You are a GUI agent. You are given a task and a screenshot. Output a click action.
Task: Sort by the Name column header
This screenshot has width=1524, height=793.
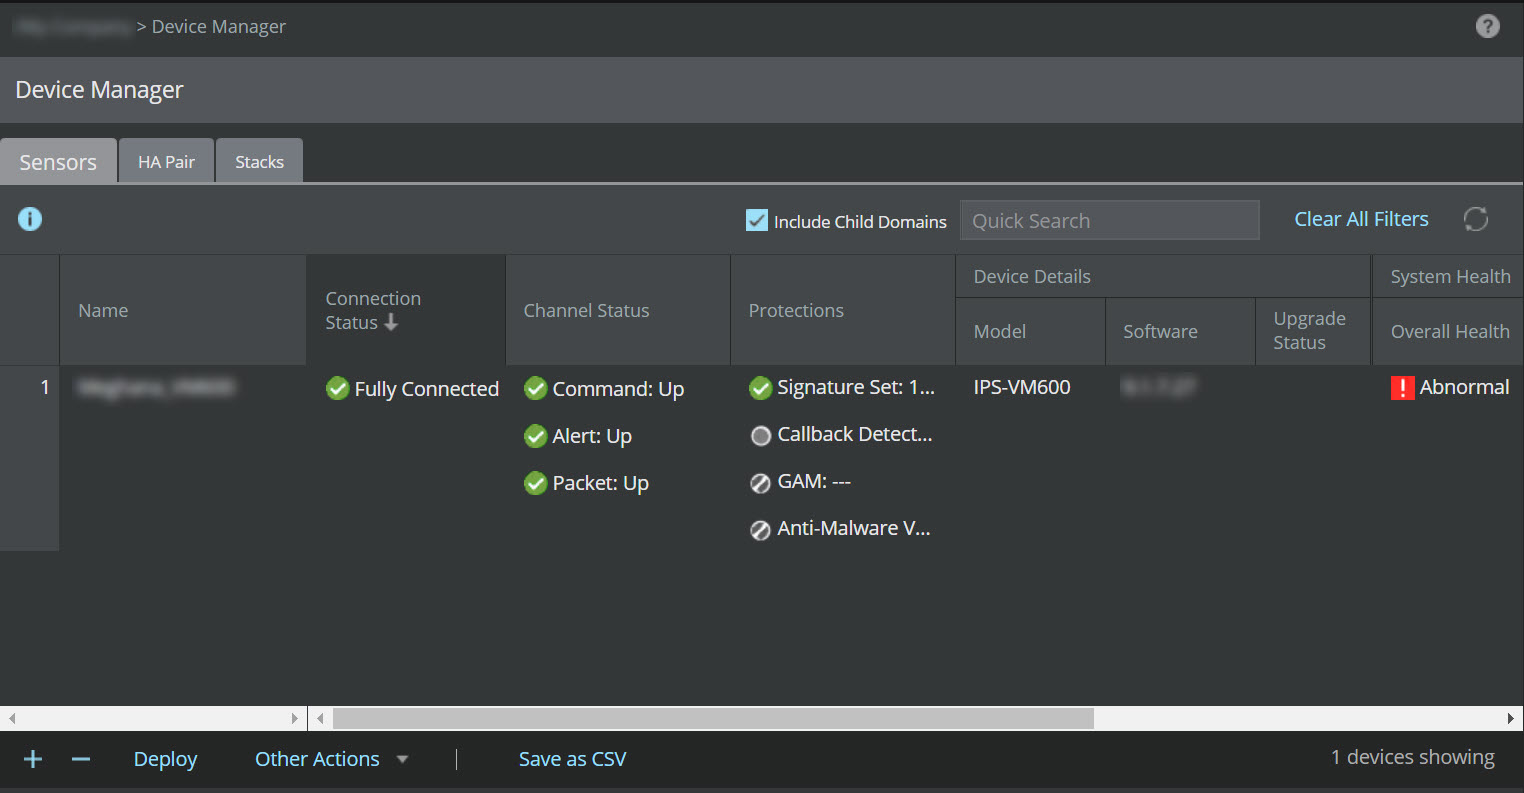(183, 310)
